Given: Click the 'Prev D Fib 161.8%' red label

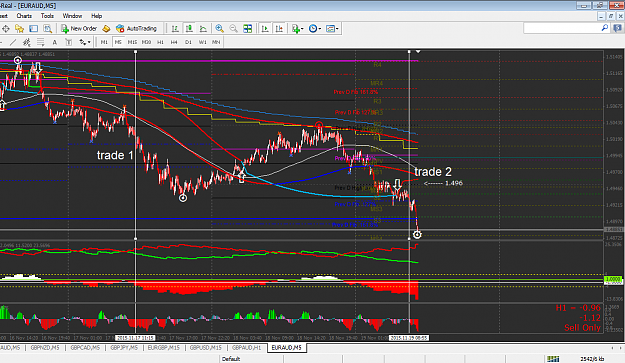Looking at the screenshot, I should (x=356, y=92).
